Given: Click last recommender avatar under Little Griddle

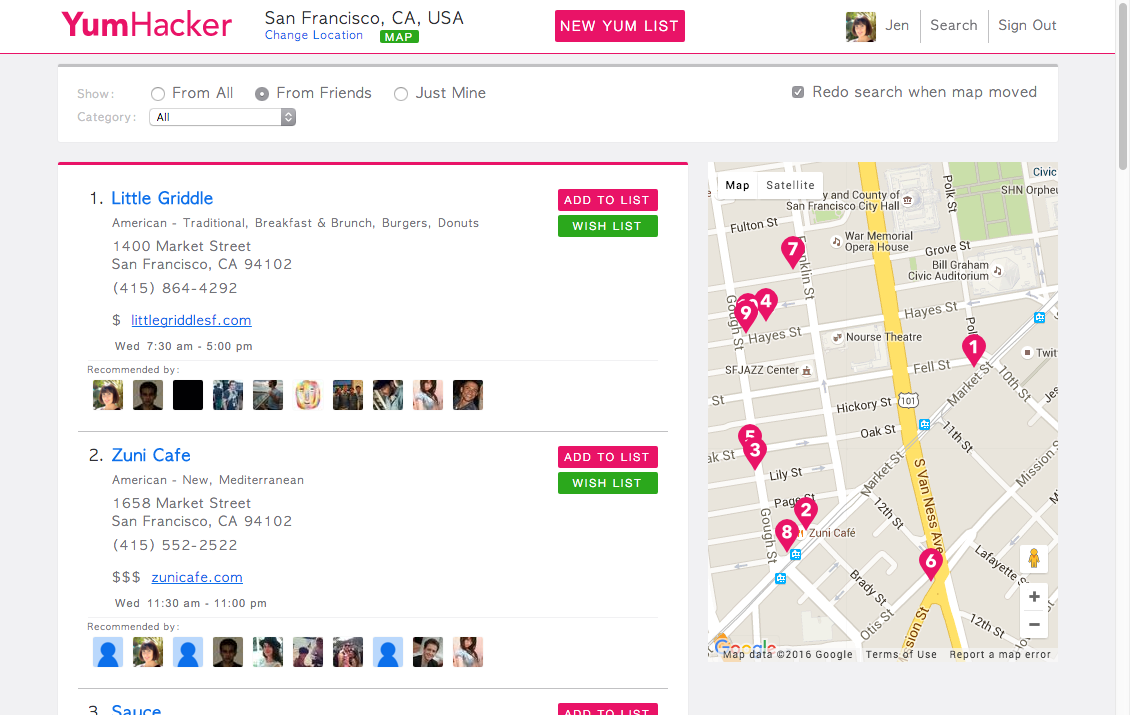Looking at the screenshot, I should coord(468,395).
